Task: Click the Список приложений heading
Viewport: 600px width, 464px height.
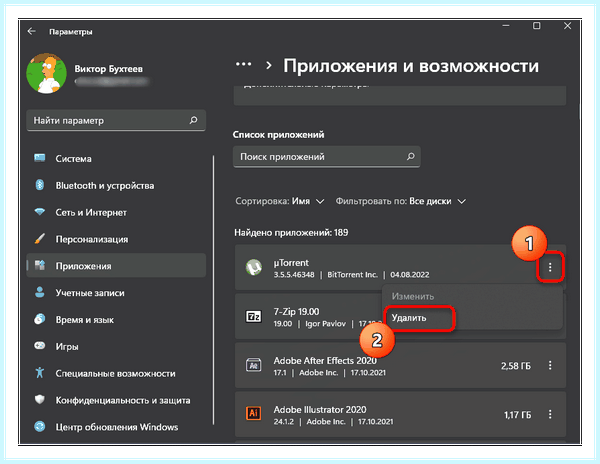Action: coord(279,135)
